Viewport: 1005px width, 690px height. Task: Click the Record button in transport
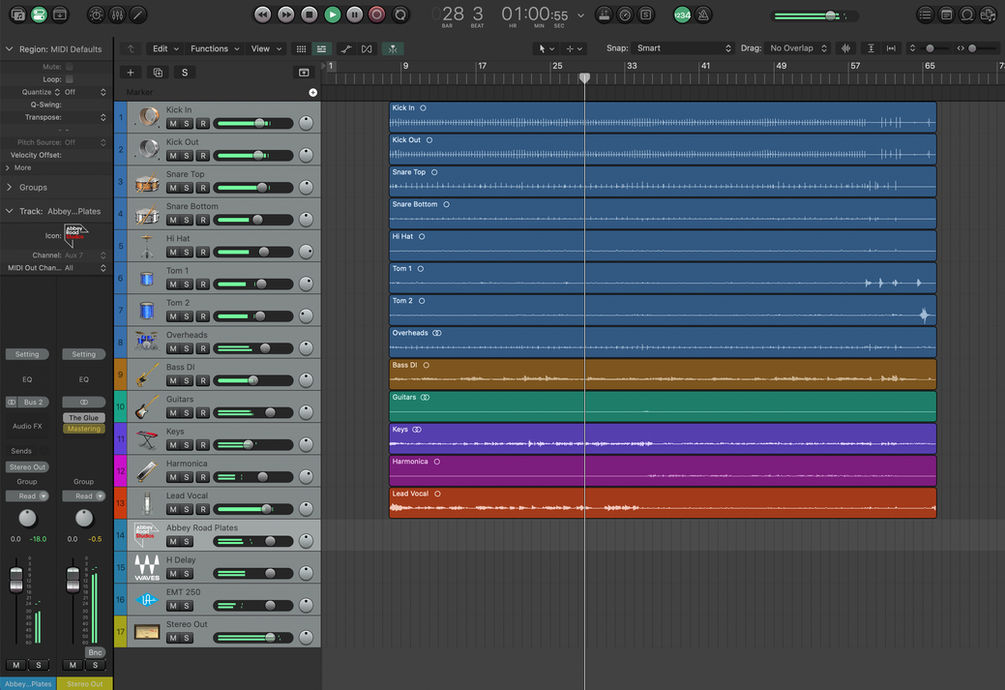[x=377, y=14]
